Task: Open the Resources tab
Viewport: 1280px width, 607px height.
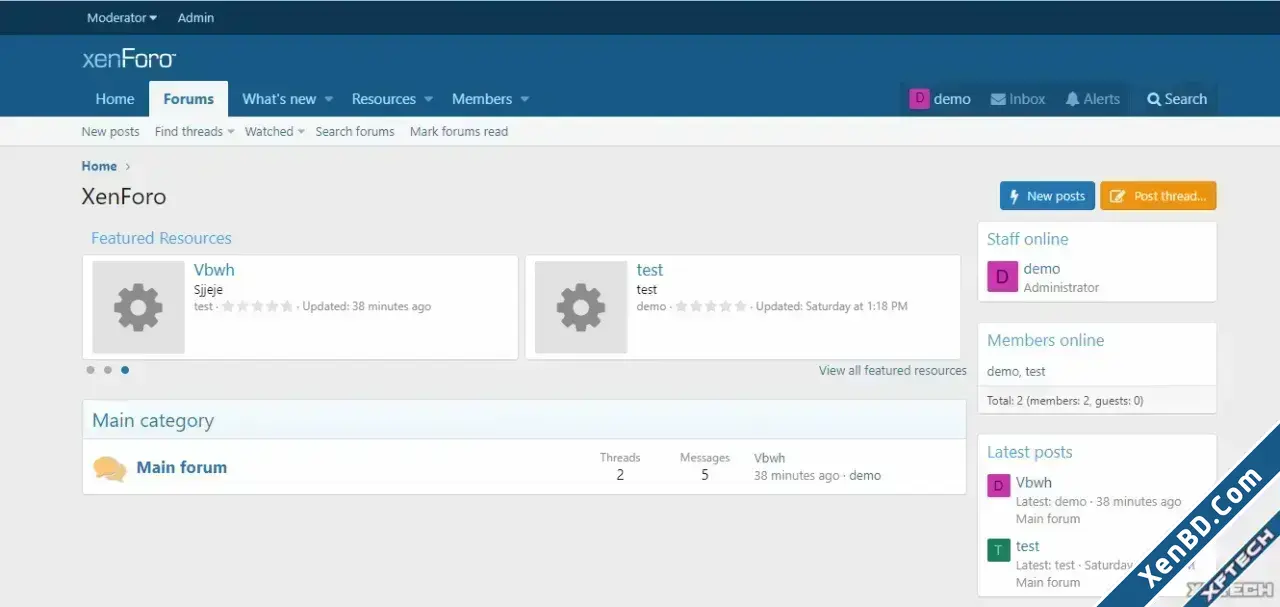Action: 384,99
